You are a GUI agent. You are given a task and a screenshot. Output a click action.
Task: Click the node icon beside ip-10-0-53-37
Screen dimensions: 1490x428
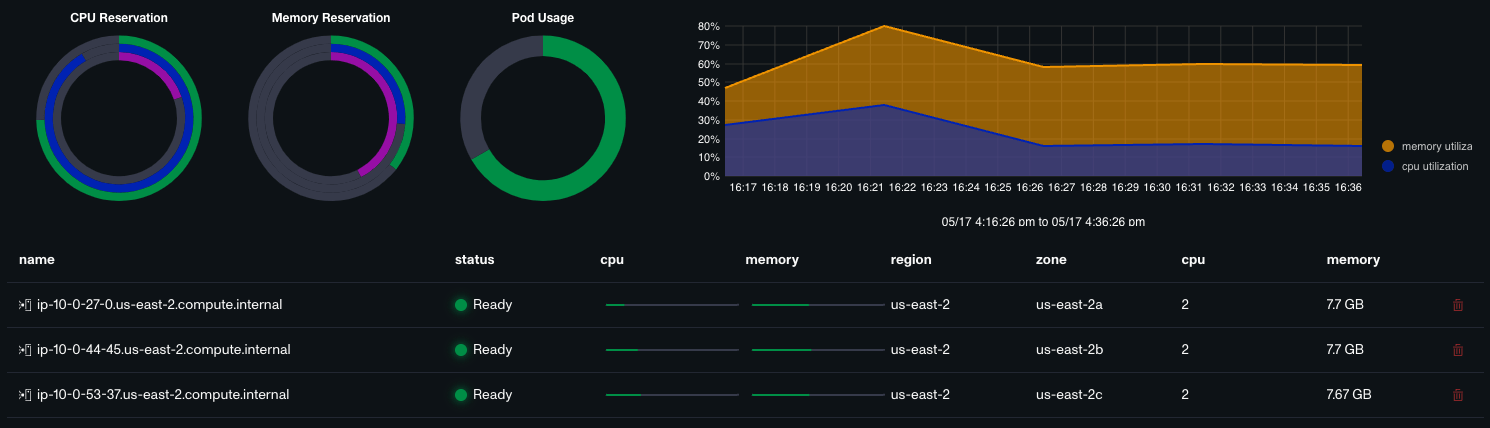26,395
